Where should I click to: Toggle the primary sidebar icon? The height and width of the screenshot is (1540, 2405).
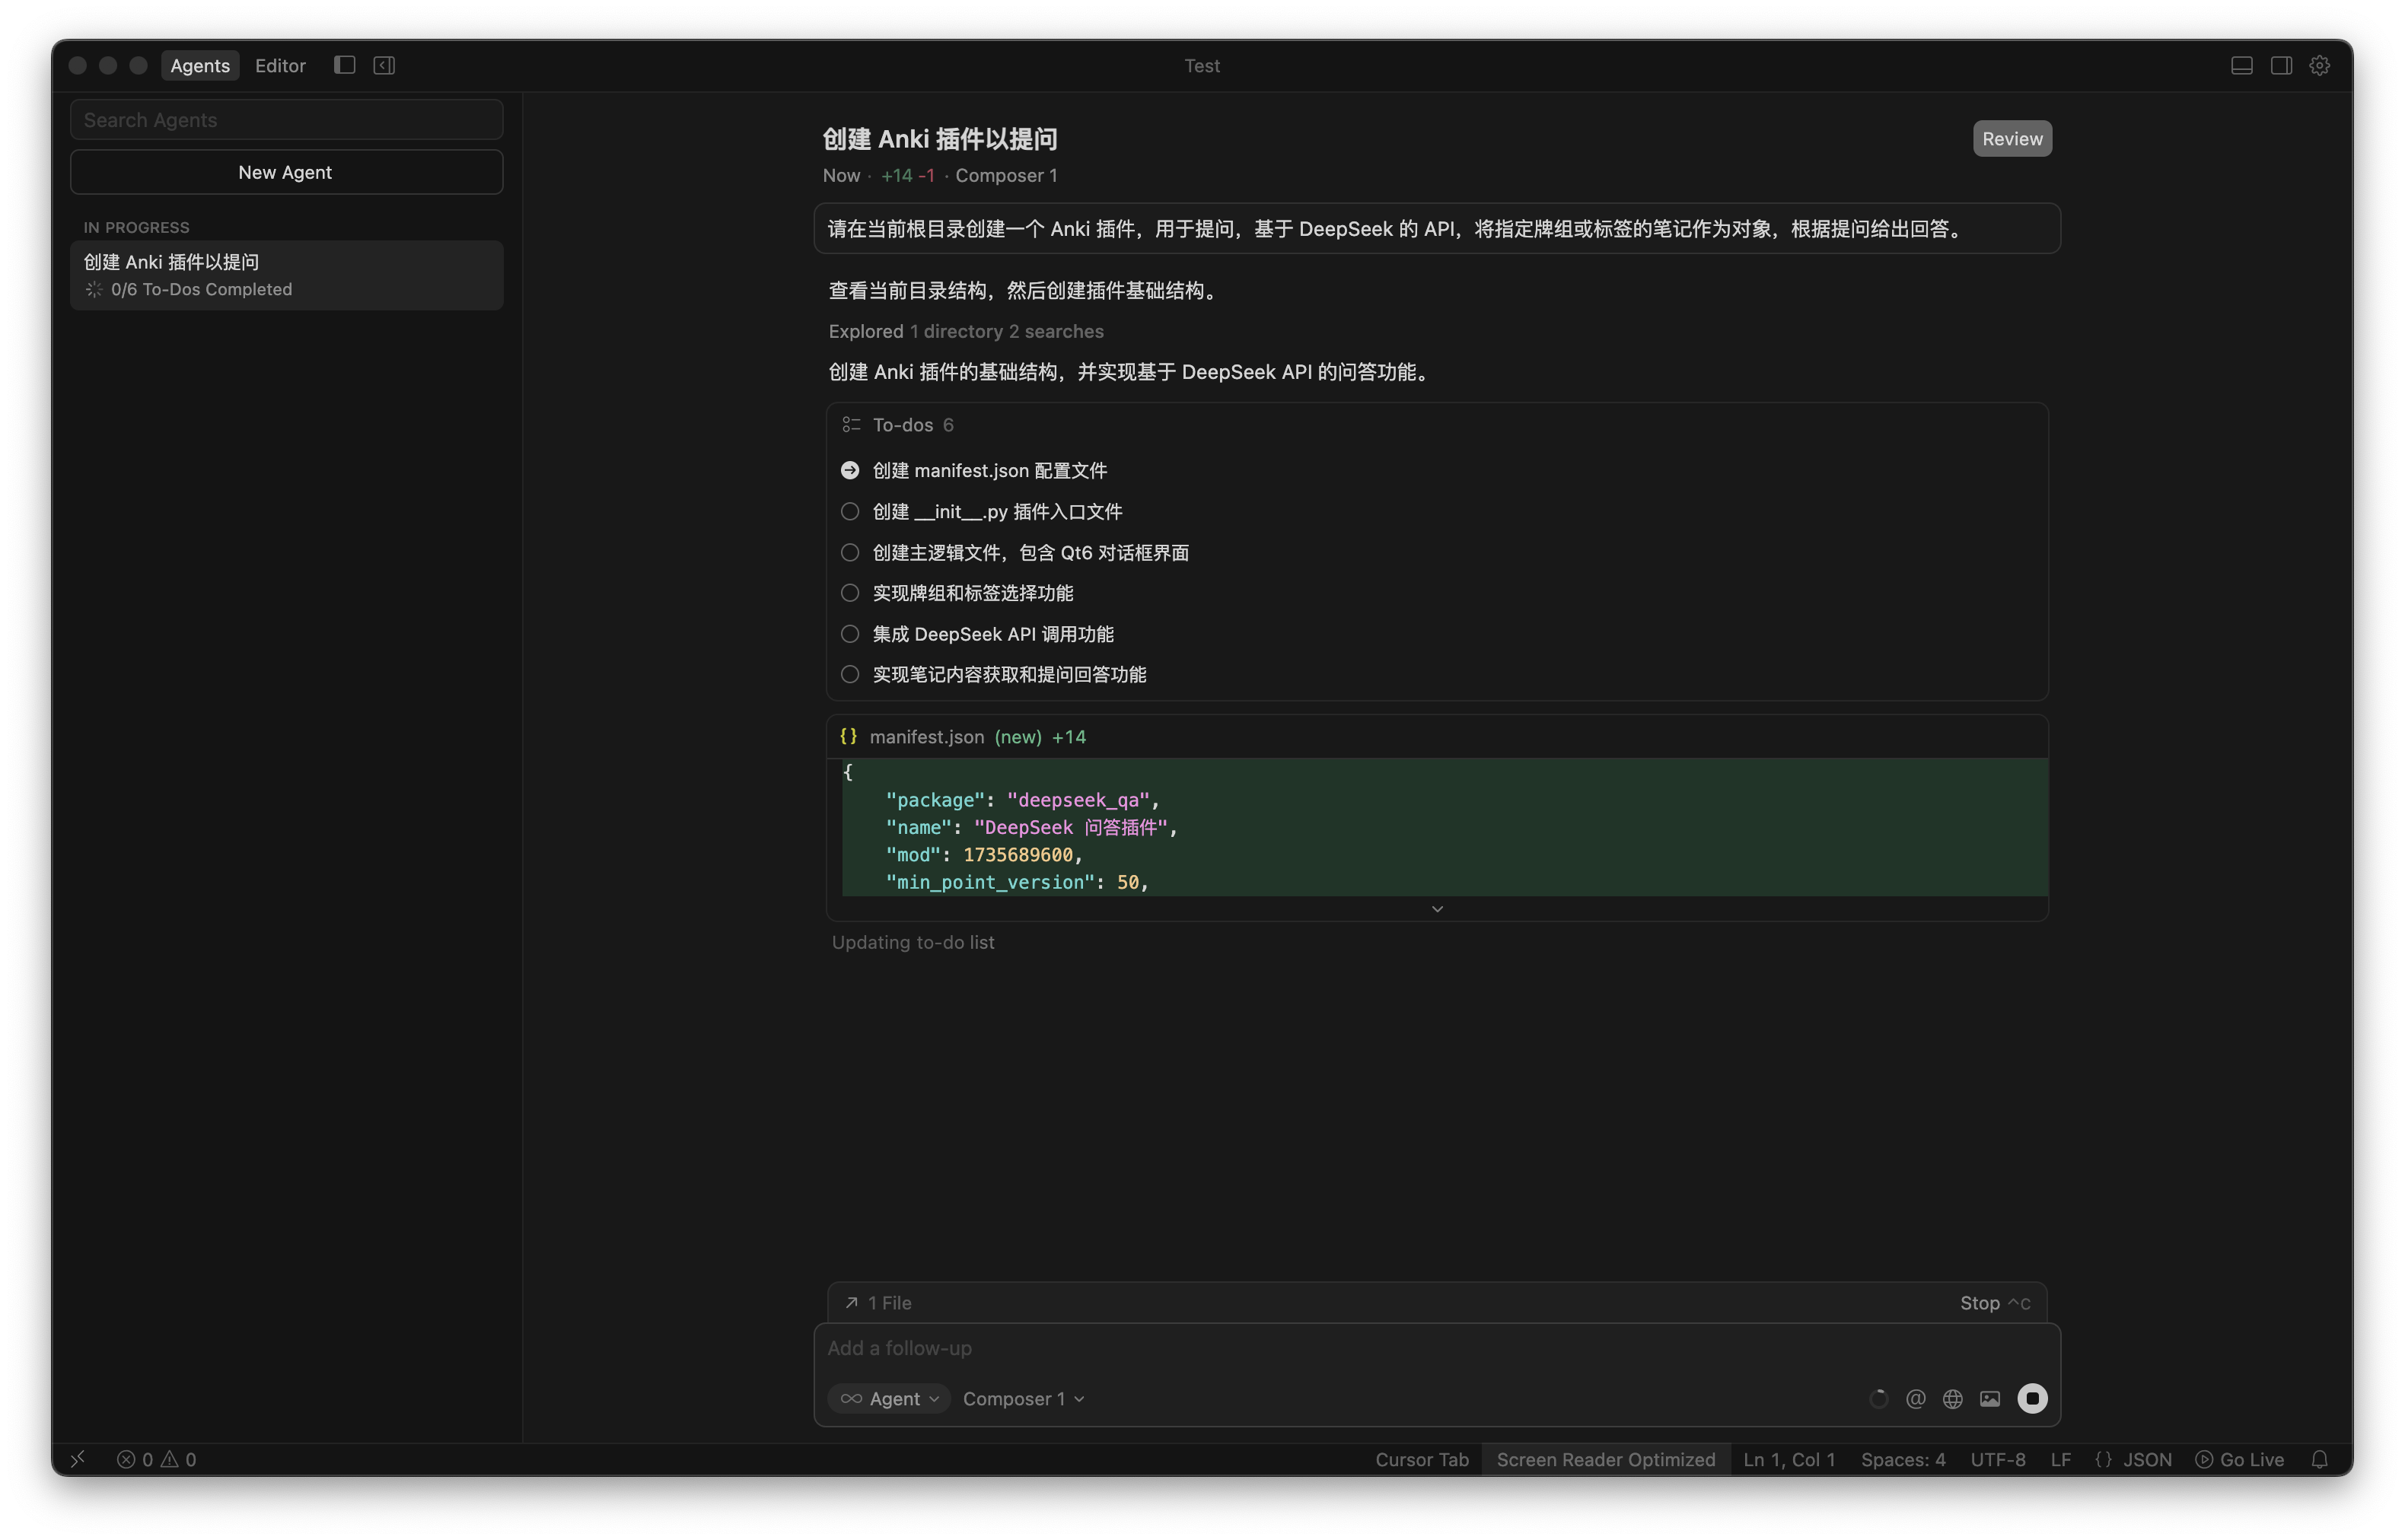[344, 65]
